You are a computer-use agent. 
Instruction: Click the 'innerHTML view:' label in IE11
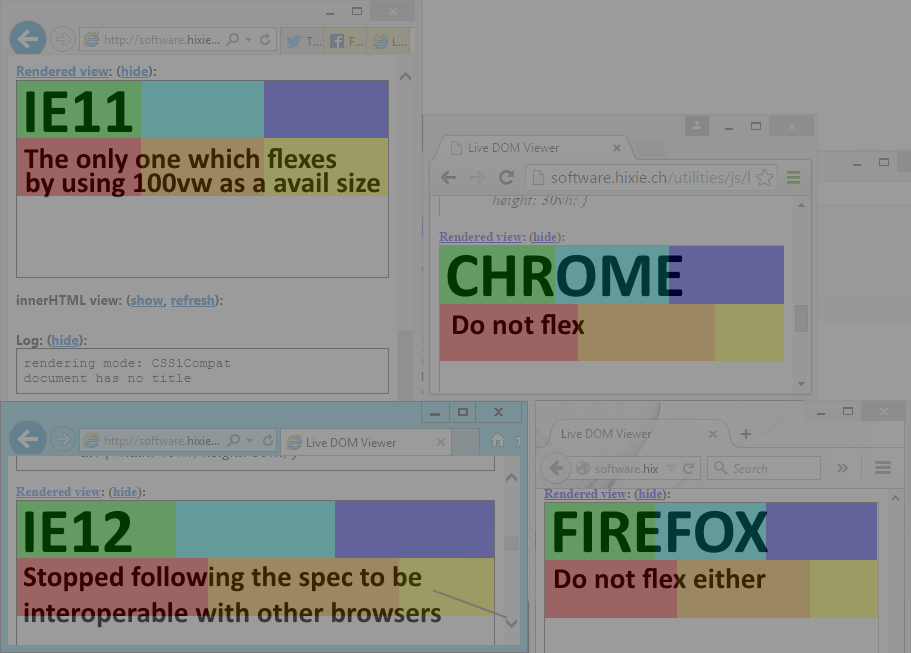click(68, 300)
